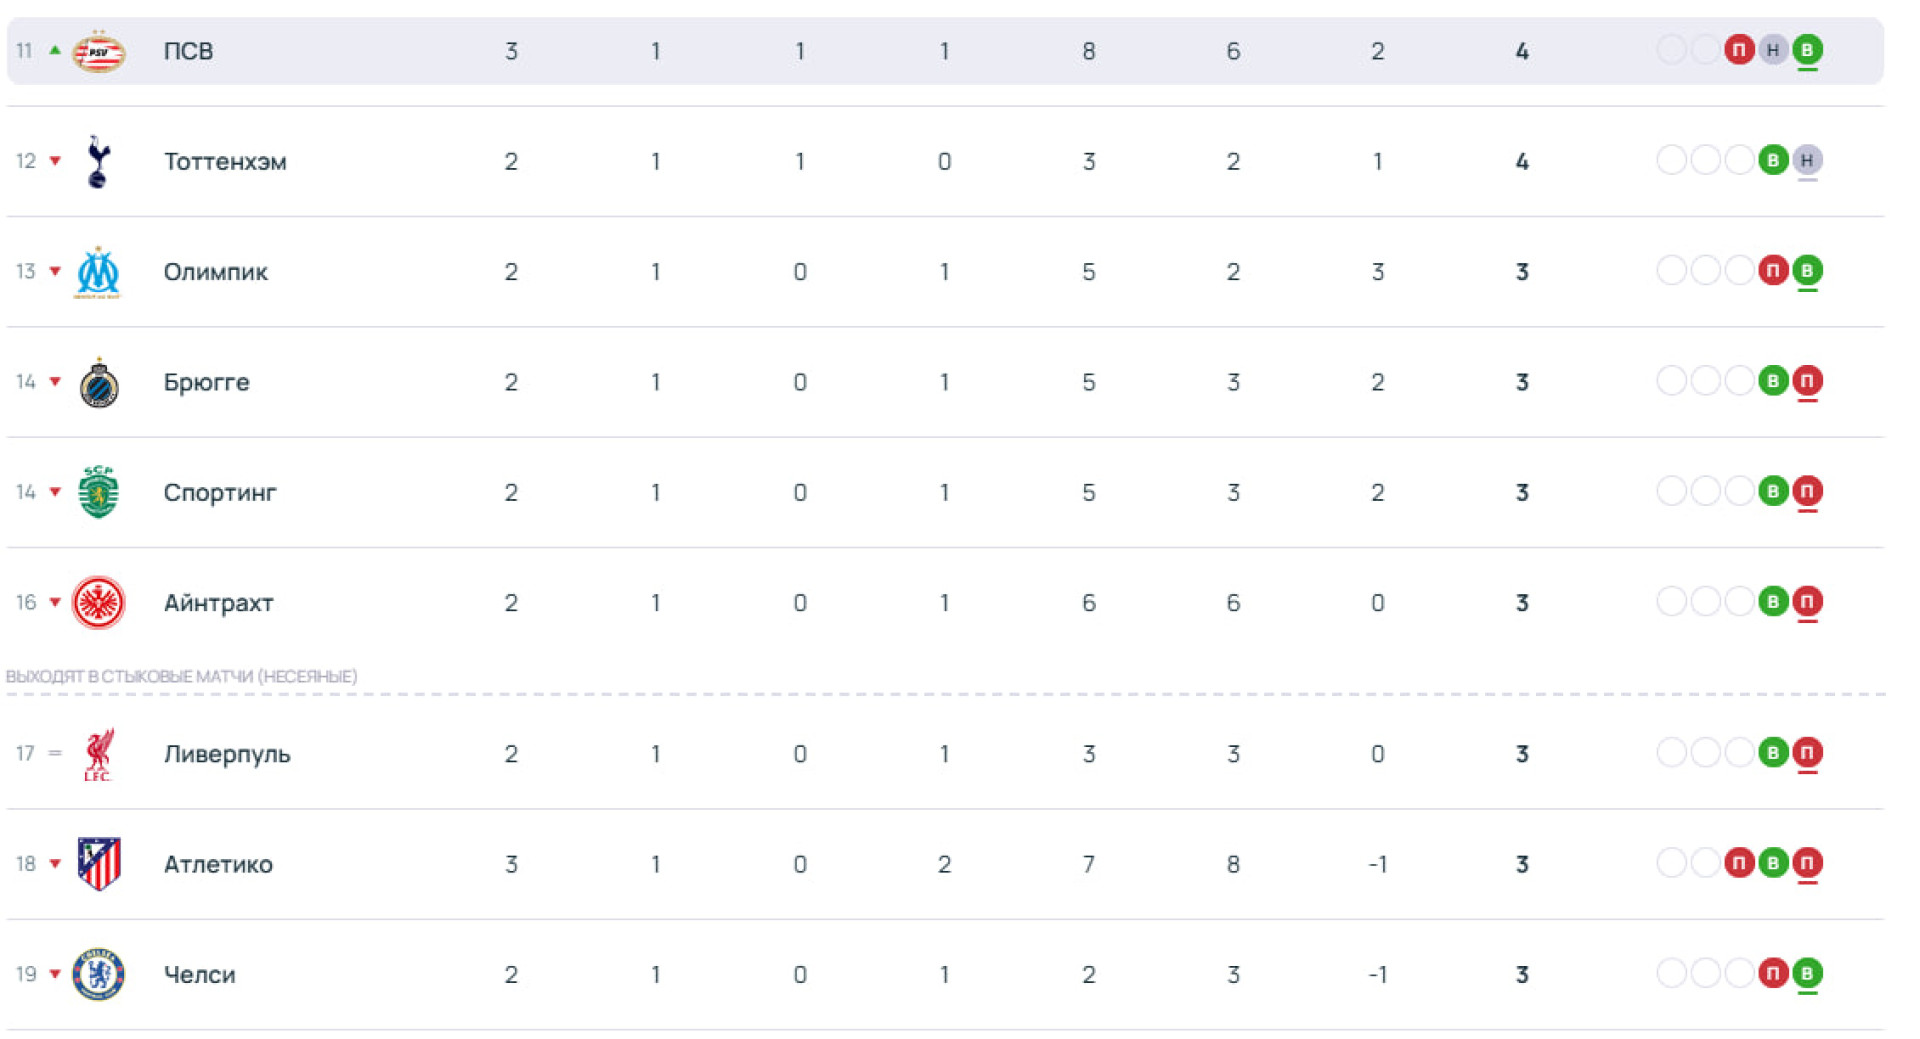Click the Chelsea club crest
1920x1039 pixels.
(x=98, y=974)
